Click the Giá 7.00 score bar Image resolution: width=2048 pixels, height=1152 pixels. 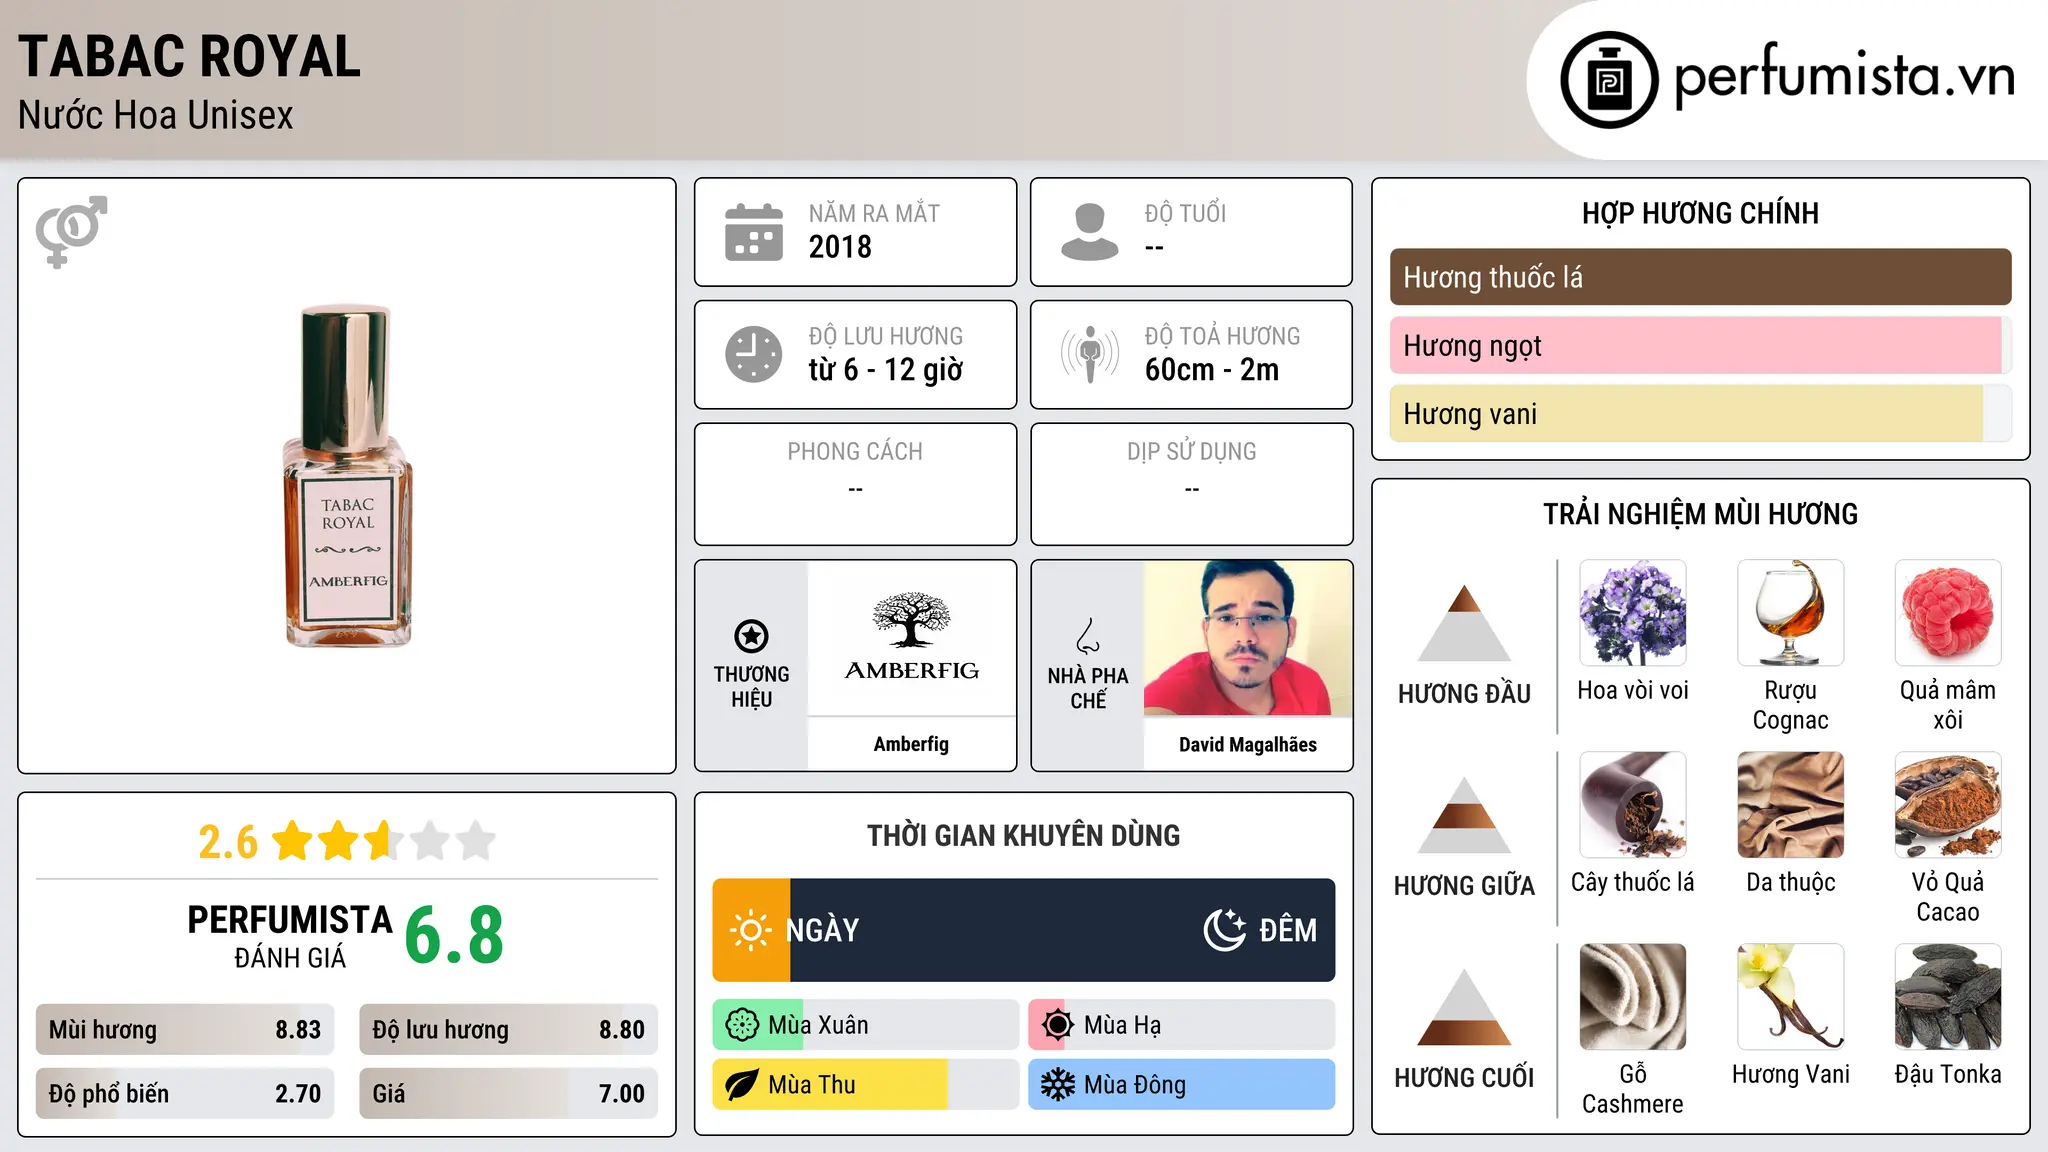coord(508,1094)
